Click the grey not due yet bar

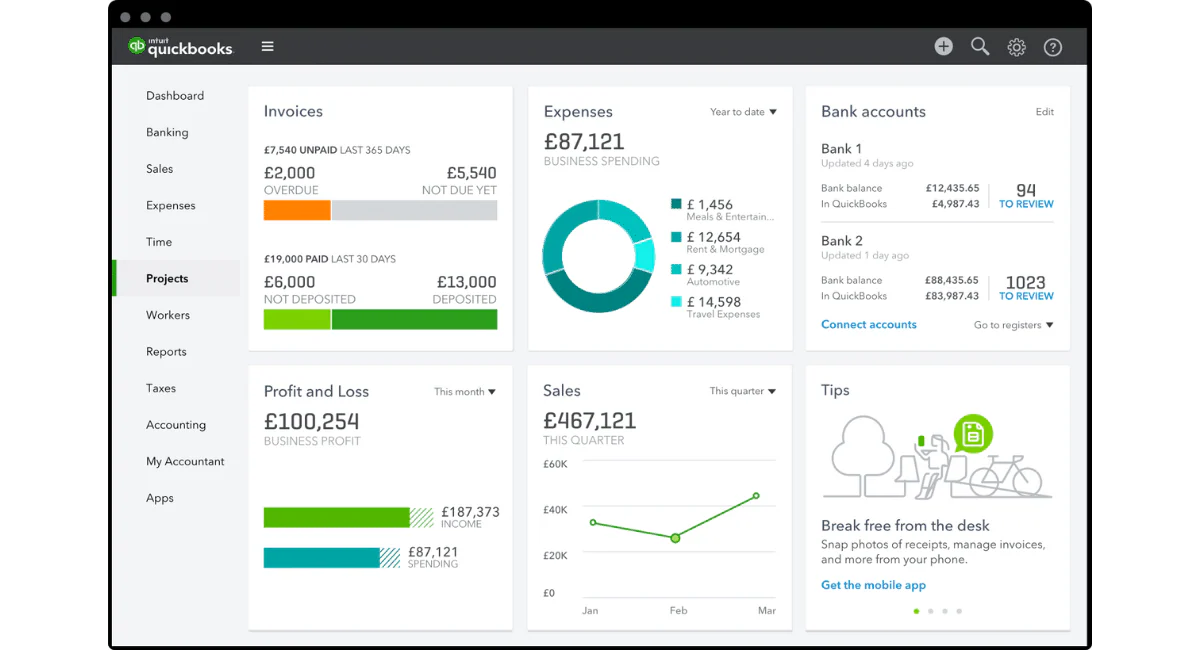(414, 210)
